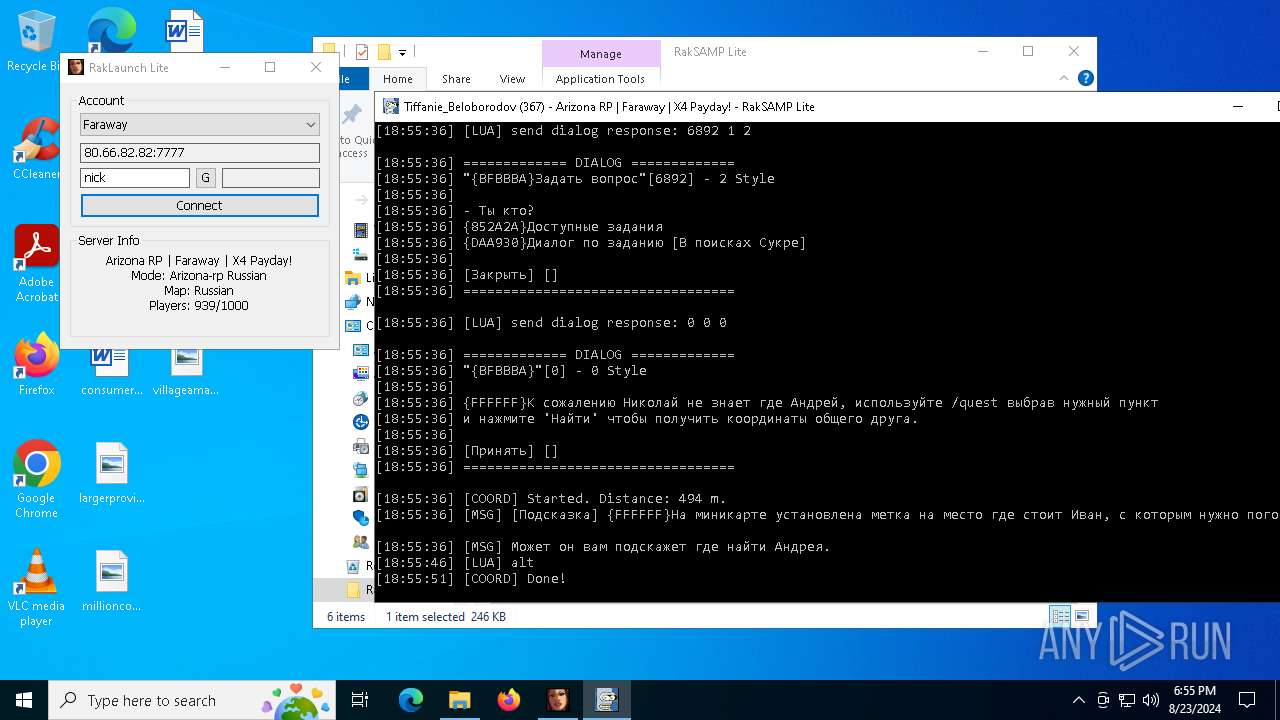The width and height of the screenshot is (1280, 720).
Task: Launch VLC media player from the desktop
Action: click(36, 588)
